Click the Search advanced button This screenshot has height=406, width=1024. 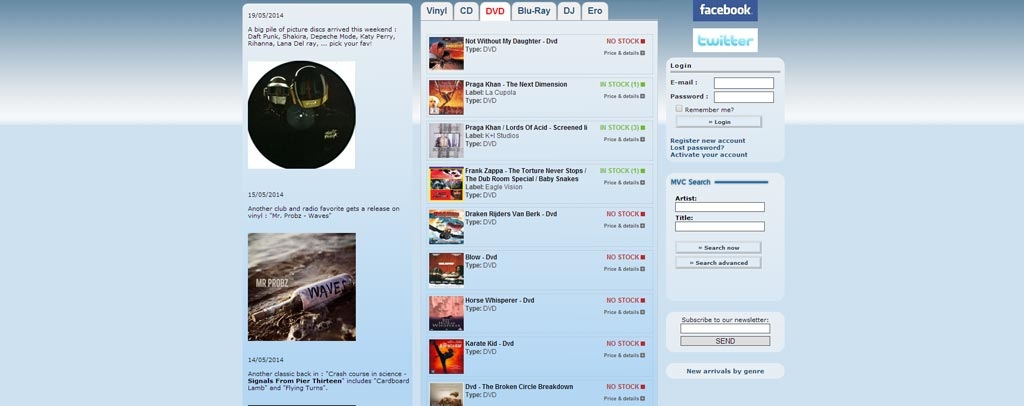[718, 263]
